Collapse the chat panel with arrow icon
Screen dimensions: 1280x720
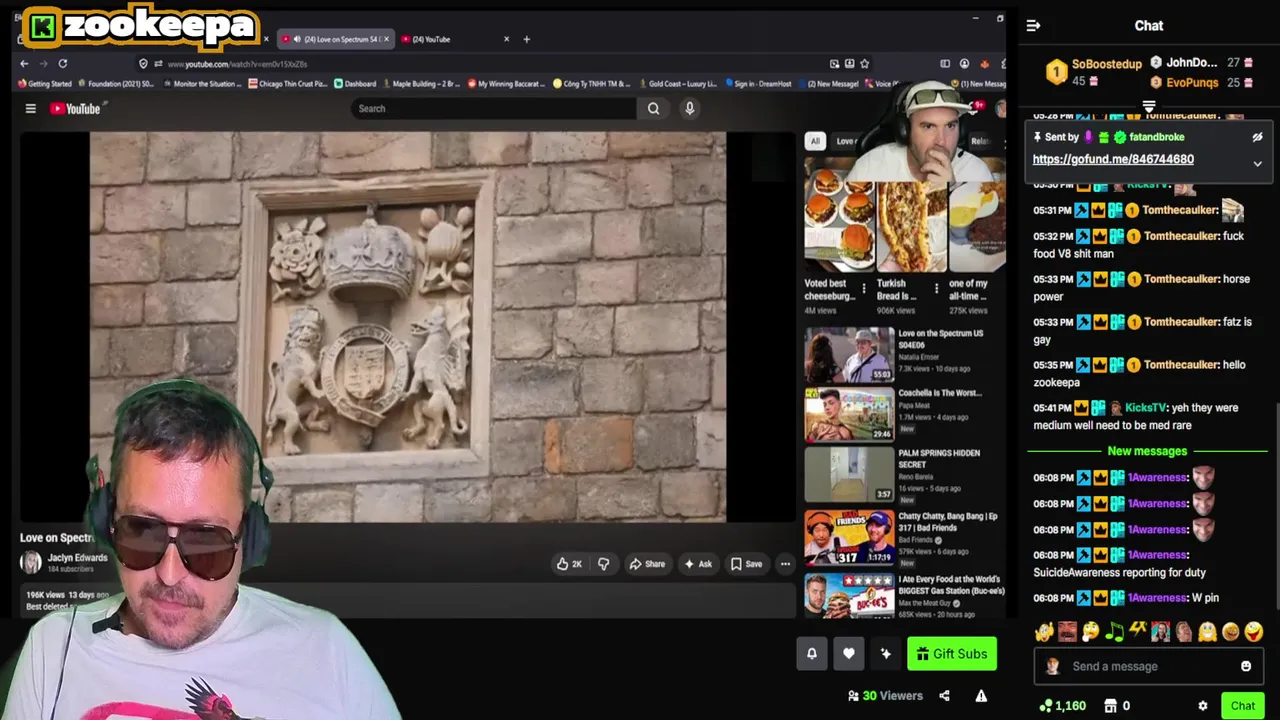pos(1033,26)
